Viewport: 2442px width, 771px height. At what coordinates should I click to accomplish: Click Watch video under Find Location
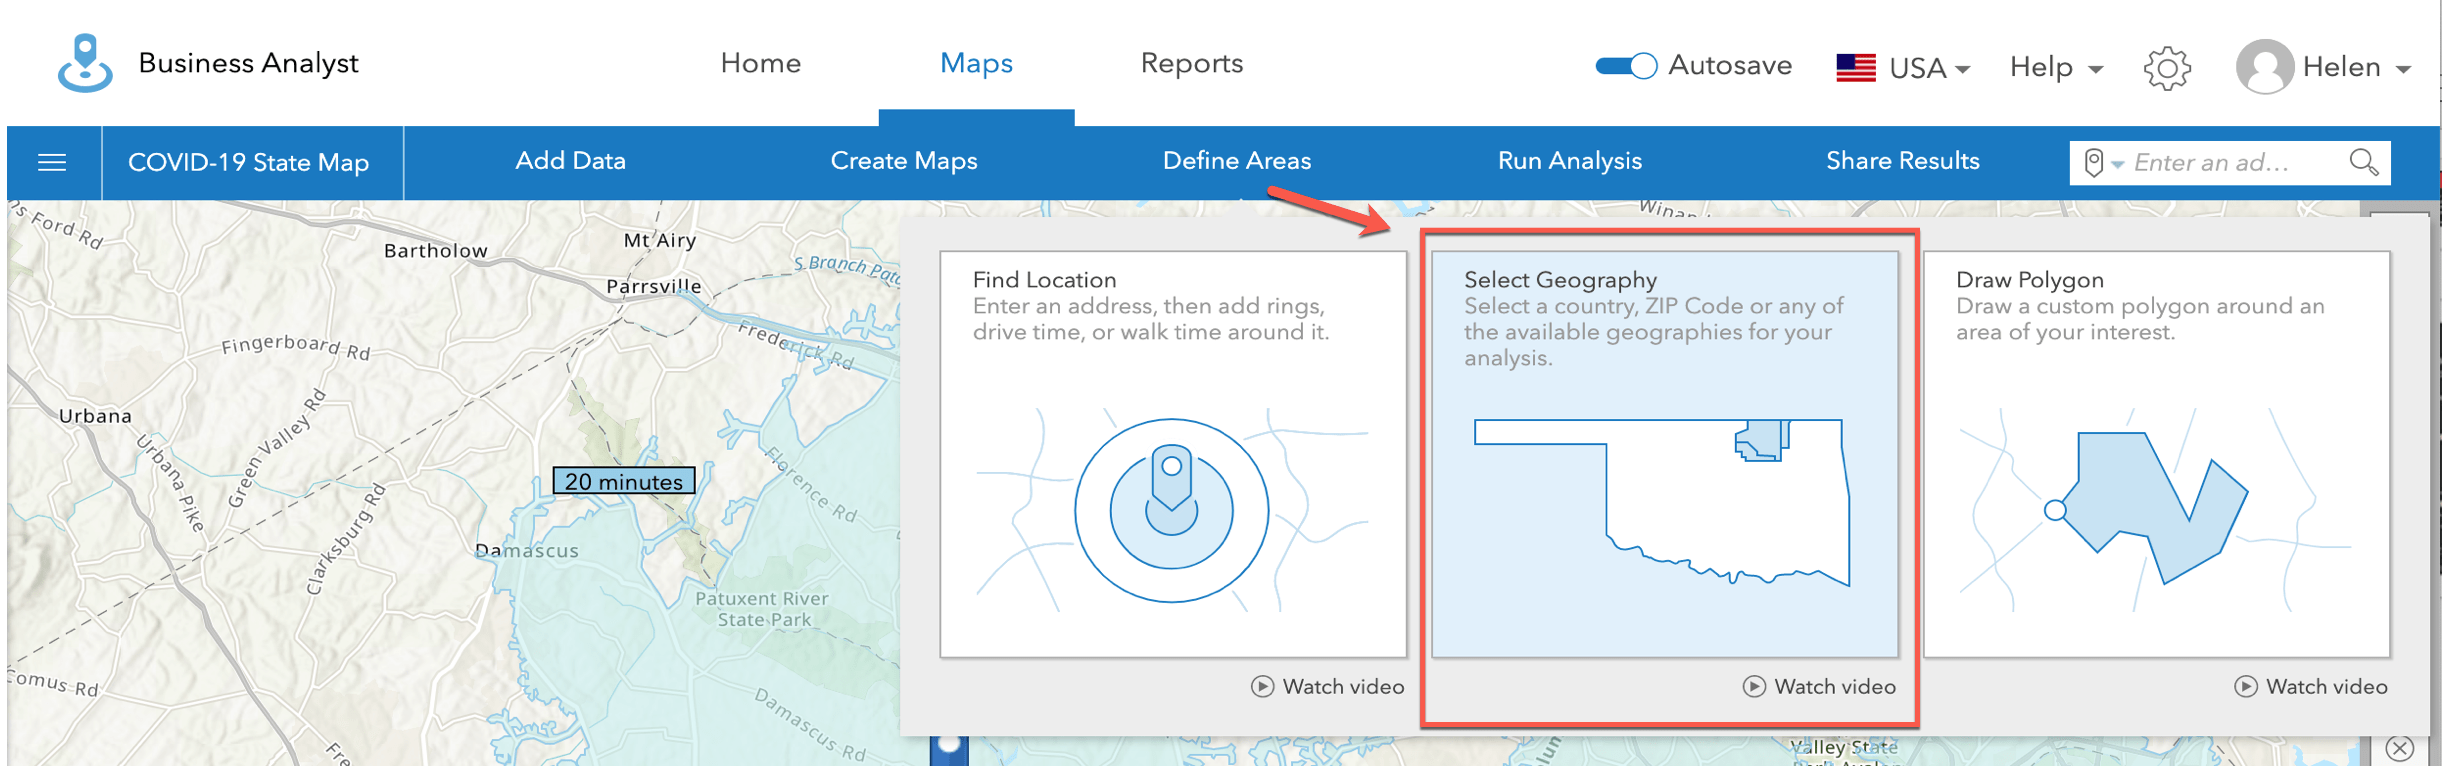[x=1344, y=686]
